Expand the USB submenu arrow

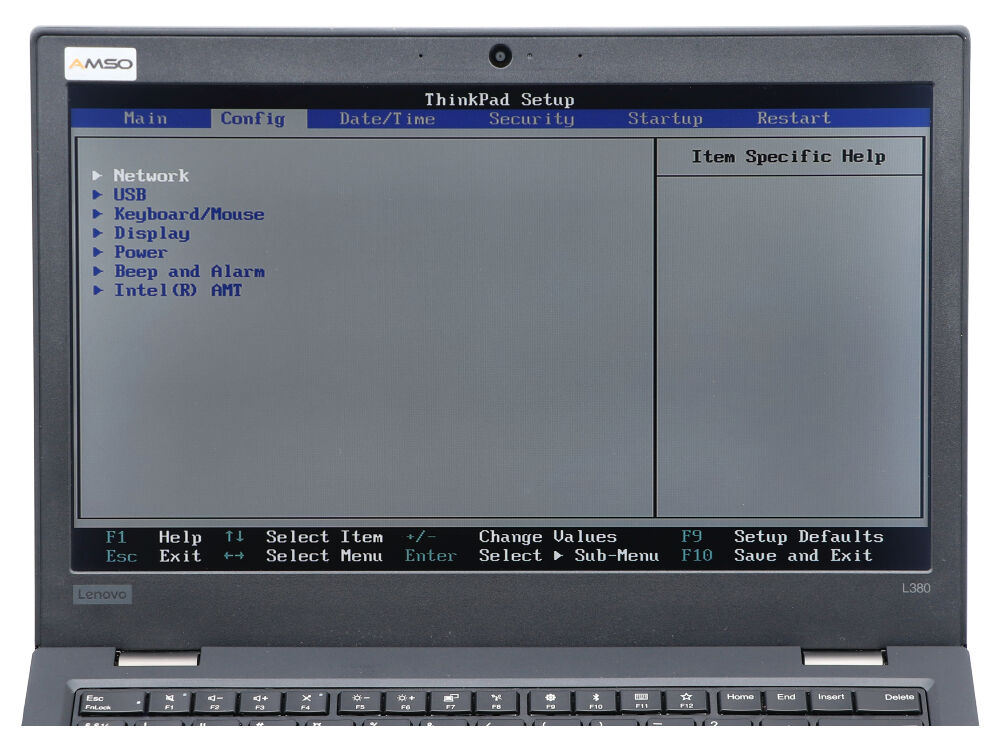pyautogui.click(x=97, y=195)
